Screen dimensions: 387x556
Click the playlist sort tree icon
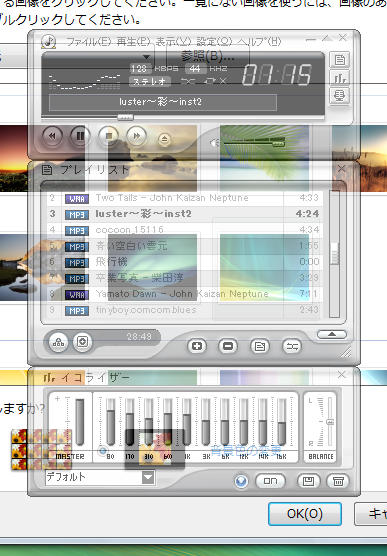point(58,342)
